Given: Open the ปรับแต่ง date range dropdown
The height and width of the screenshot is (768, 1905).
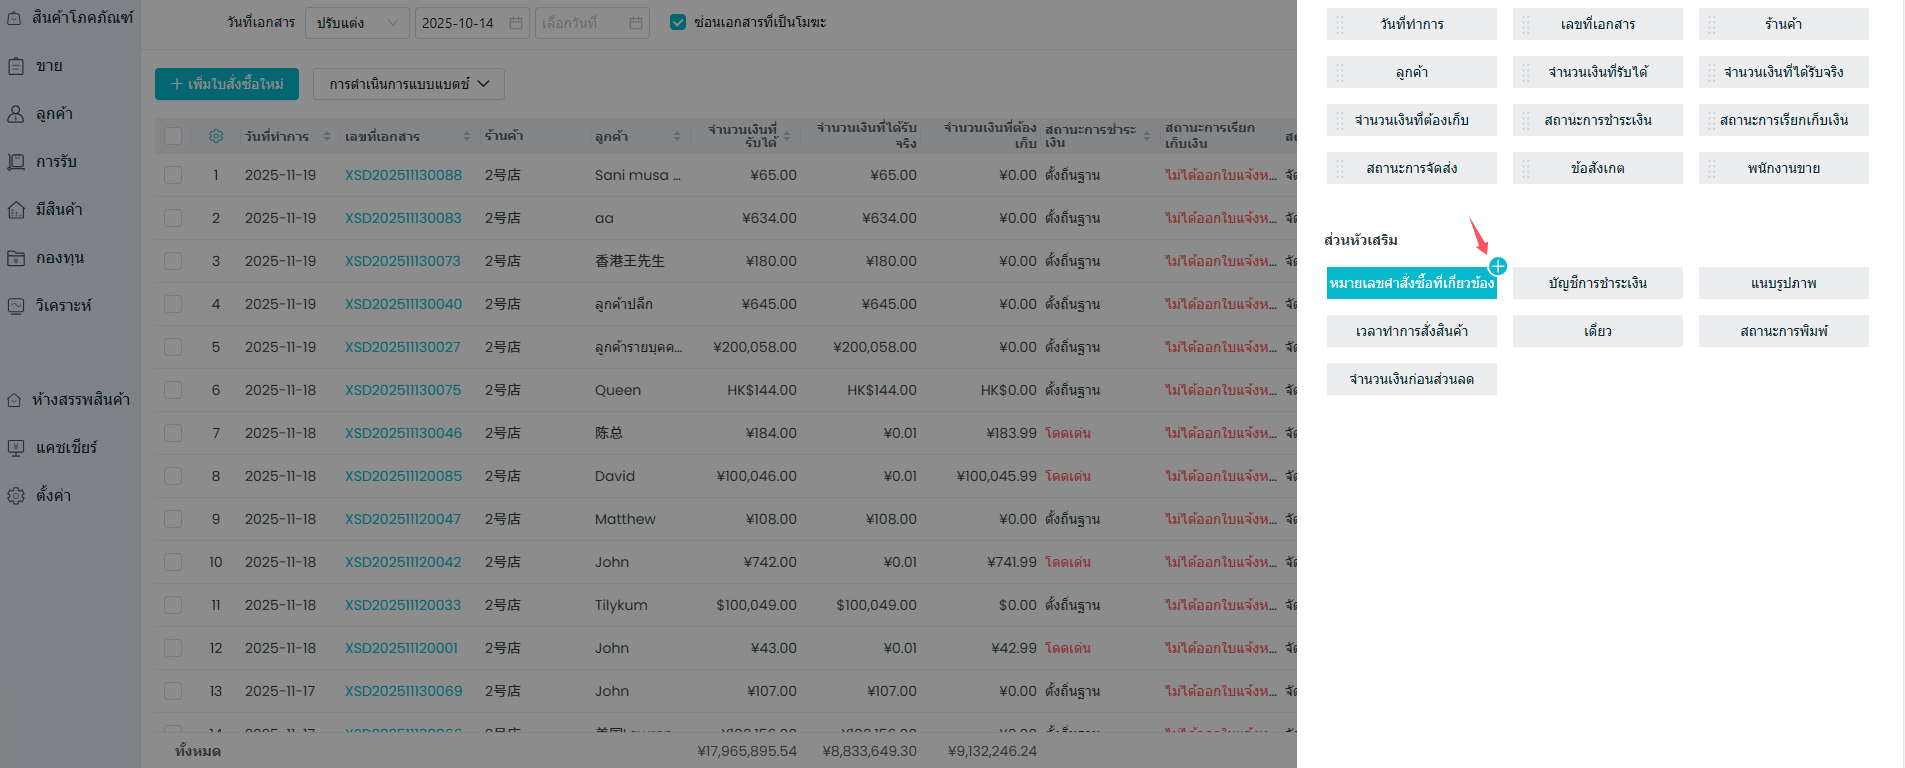Looking at the screenshot, I should pyautogui.click(x=357, y=23).
